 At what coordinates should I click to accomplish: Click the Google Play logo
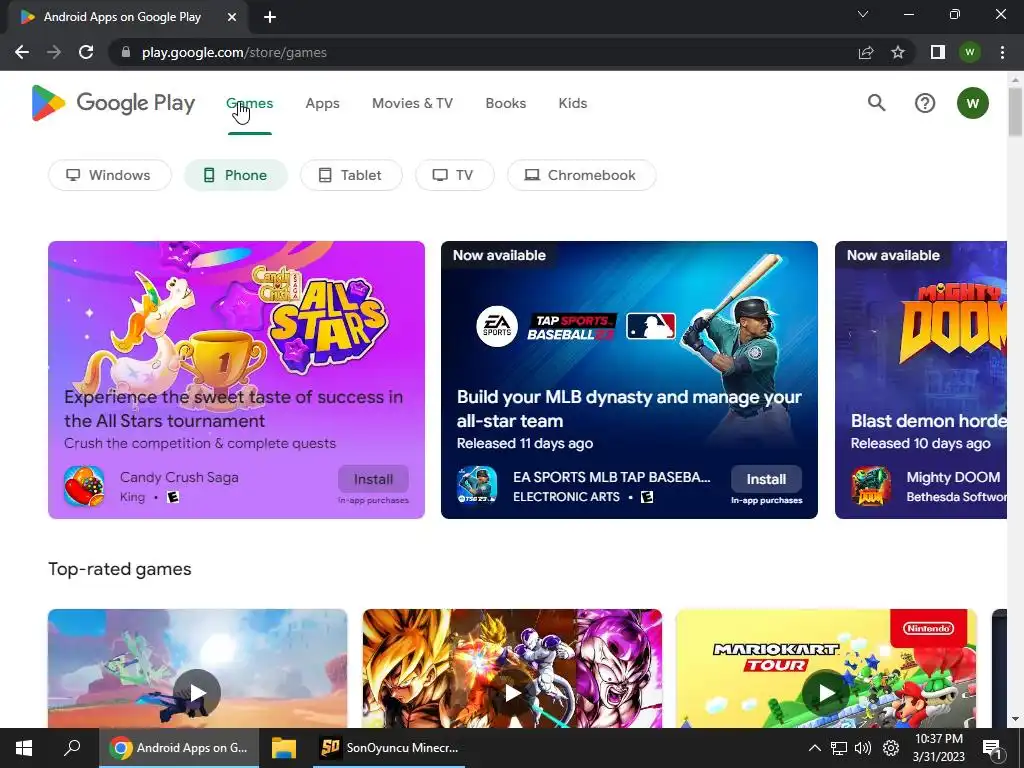[113, 103]
